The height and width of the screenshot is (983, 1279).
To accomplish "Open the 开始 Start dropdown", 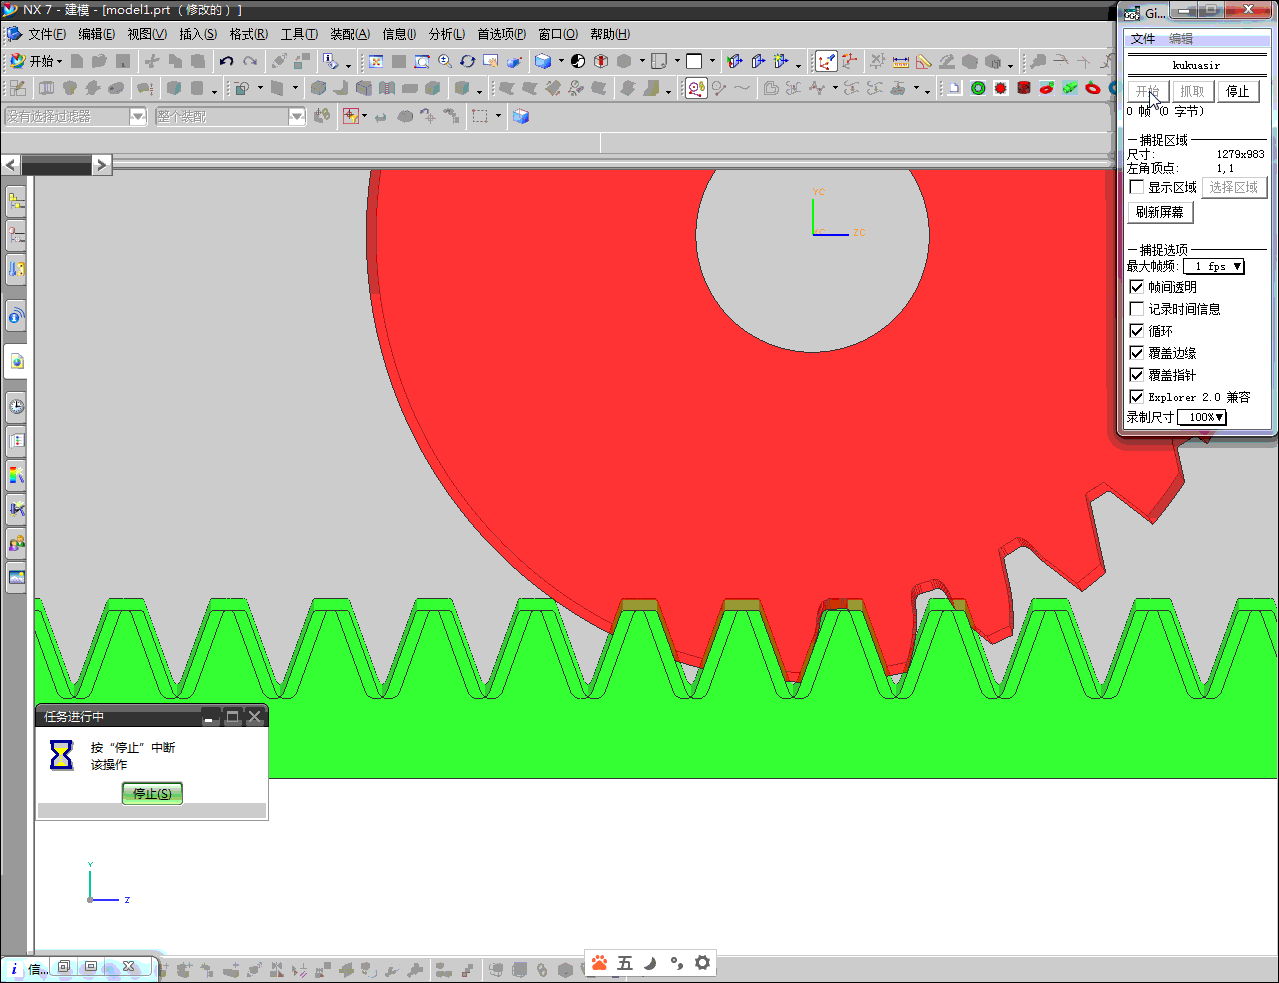I will tap(37, 61).
